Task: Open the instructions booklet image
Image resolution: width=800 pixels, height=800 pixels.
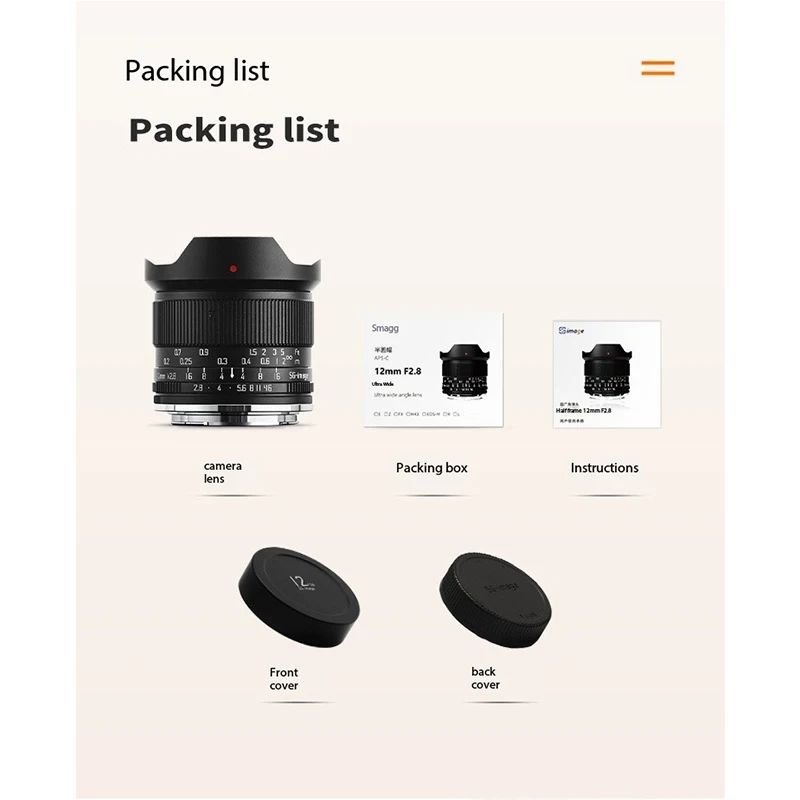Action: coord(607,374)
